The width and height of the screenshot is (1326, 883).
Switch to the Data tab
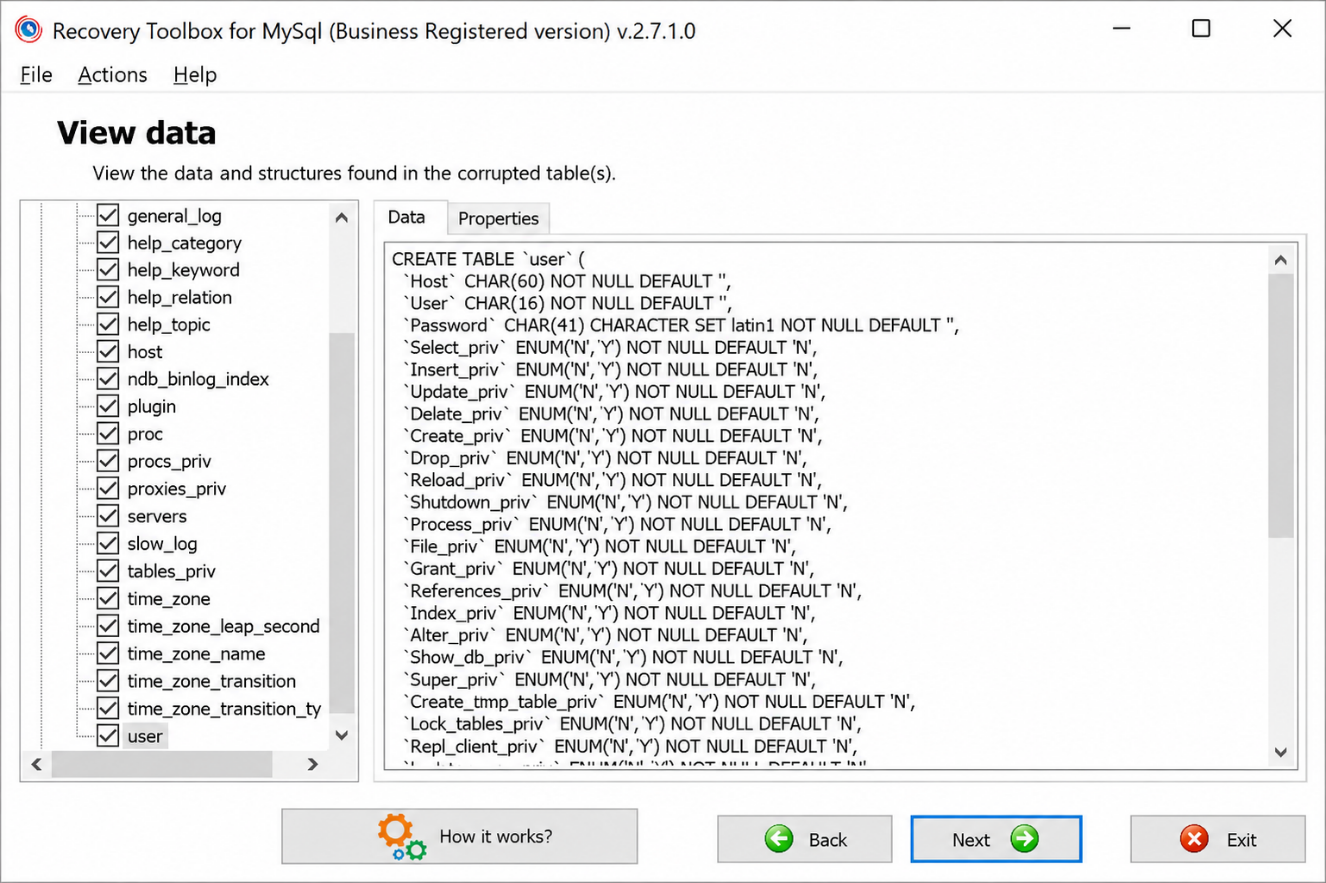point(406,217)
